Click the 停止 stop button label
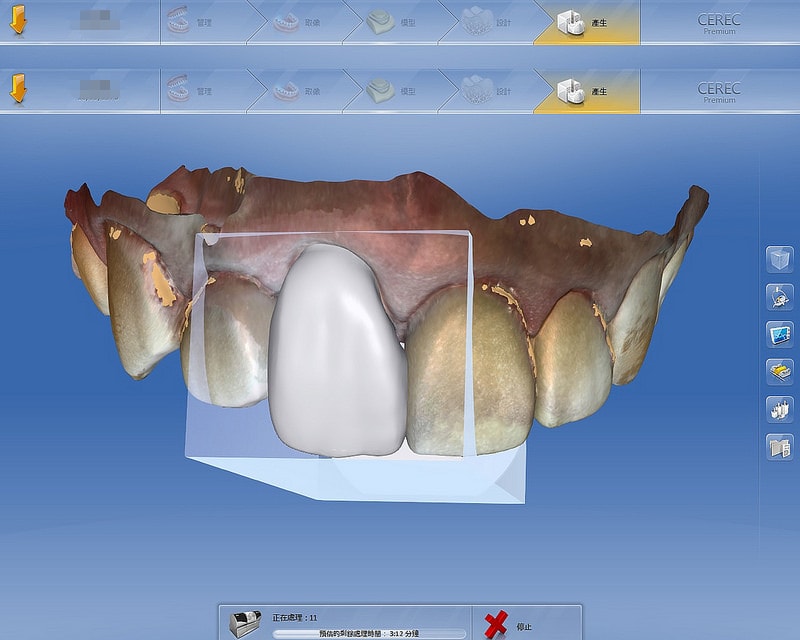The image size is (800, 640). point(524,627)
